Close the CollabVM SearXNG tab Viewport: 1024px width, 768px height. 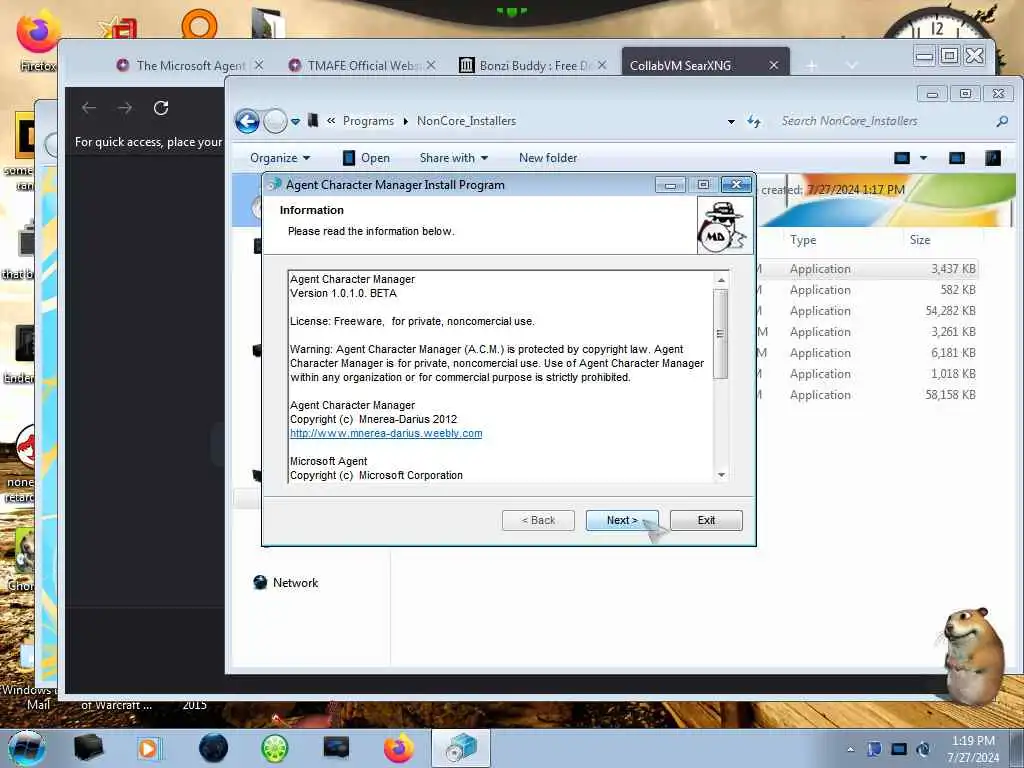click(774, 65)
